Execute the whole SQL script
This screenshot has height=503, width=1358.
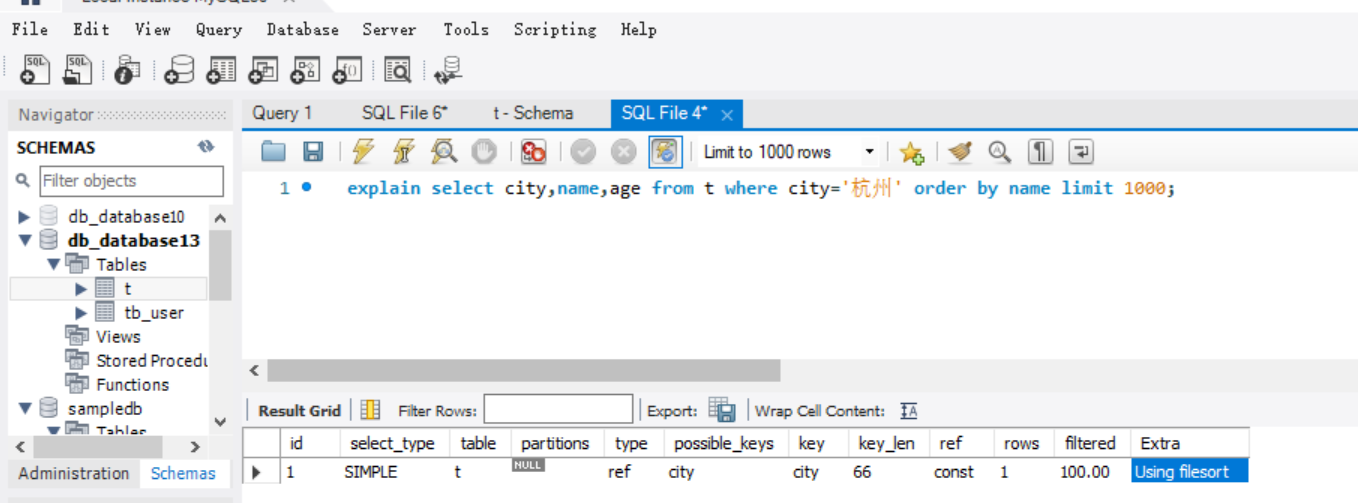point(363,152)
